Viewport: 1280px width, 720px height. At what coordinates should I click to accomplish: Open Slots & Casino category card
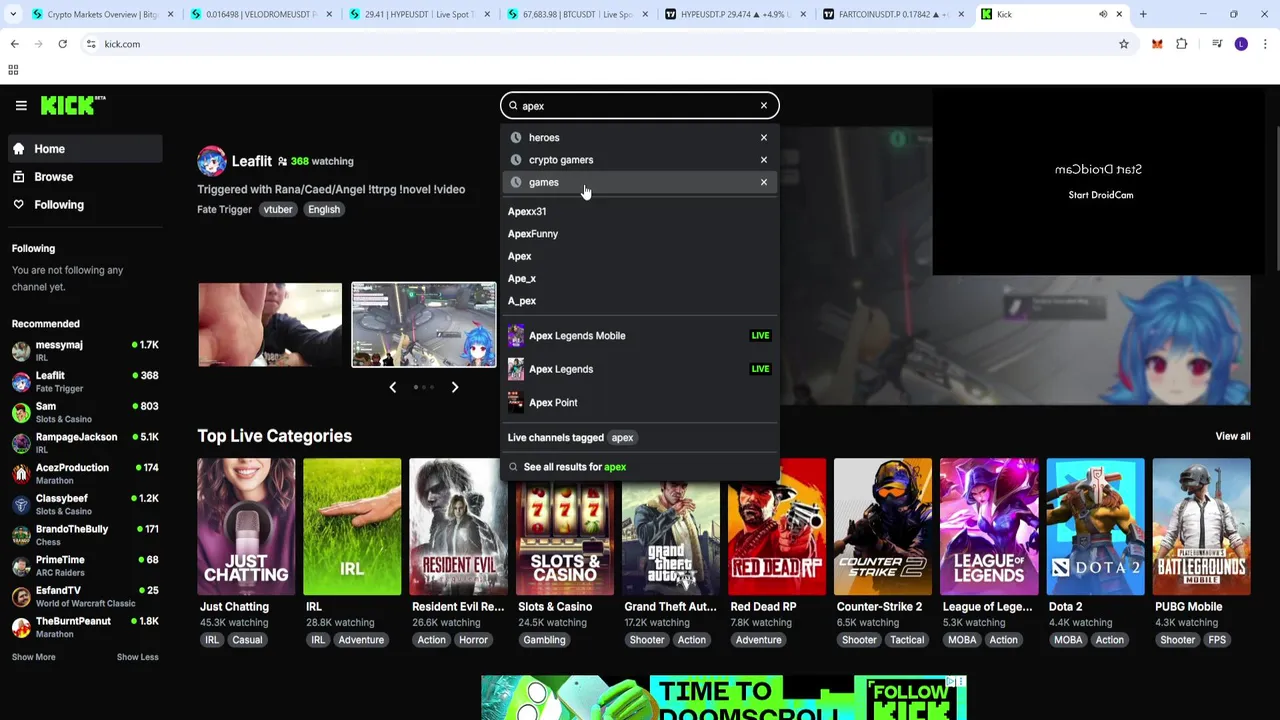564,527
